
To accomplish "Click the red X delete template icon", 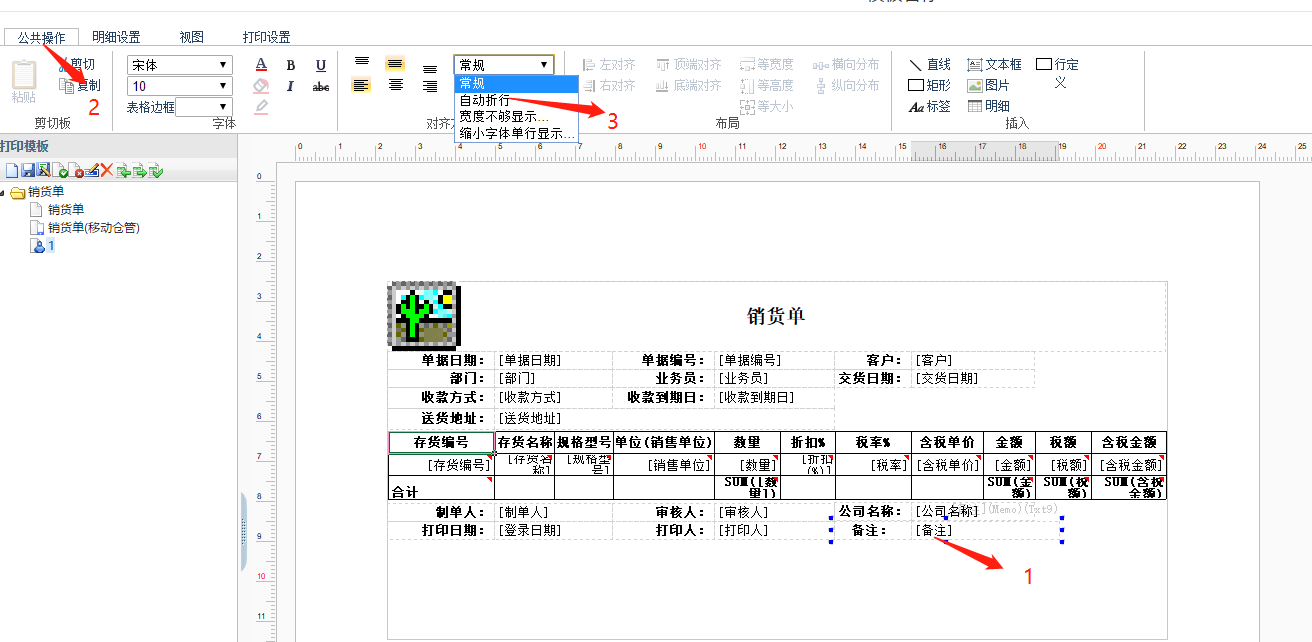I will [106, 171].
